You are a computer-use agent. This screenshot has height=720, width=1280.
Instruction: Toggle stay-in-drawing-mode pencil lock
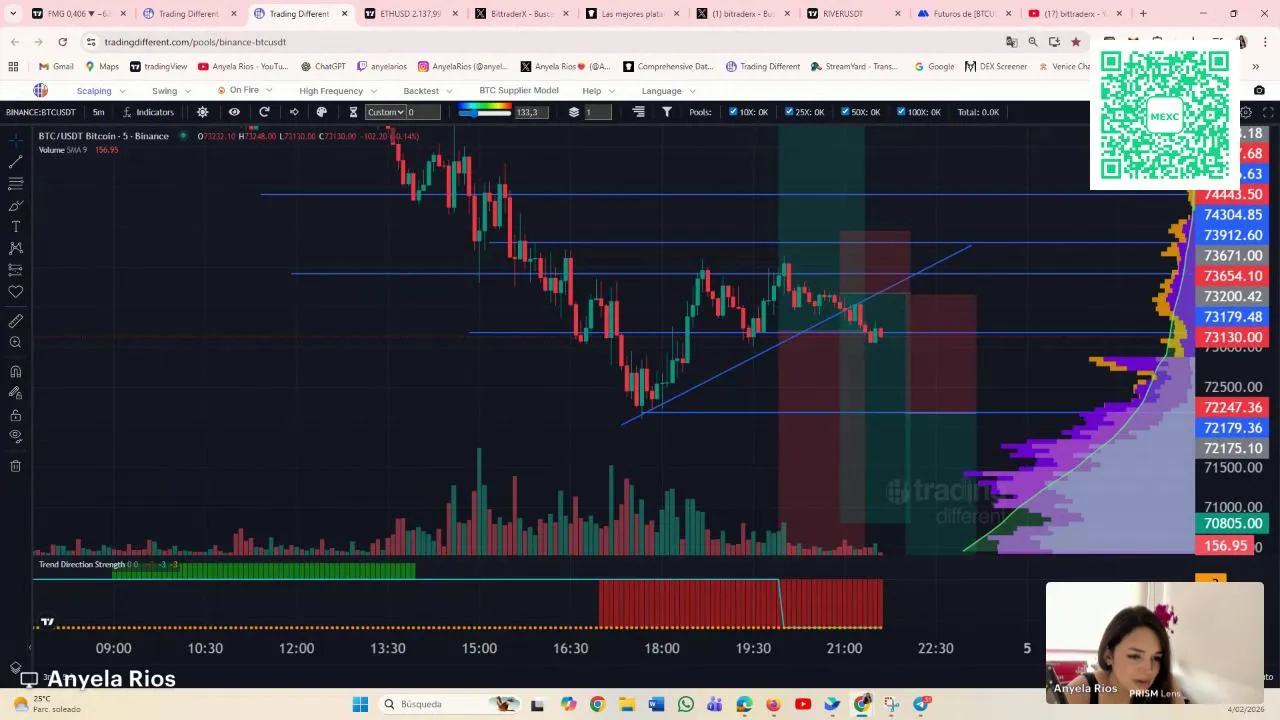coord(15,394)
